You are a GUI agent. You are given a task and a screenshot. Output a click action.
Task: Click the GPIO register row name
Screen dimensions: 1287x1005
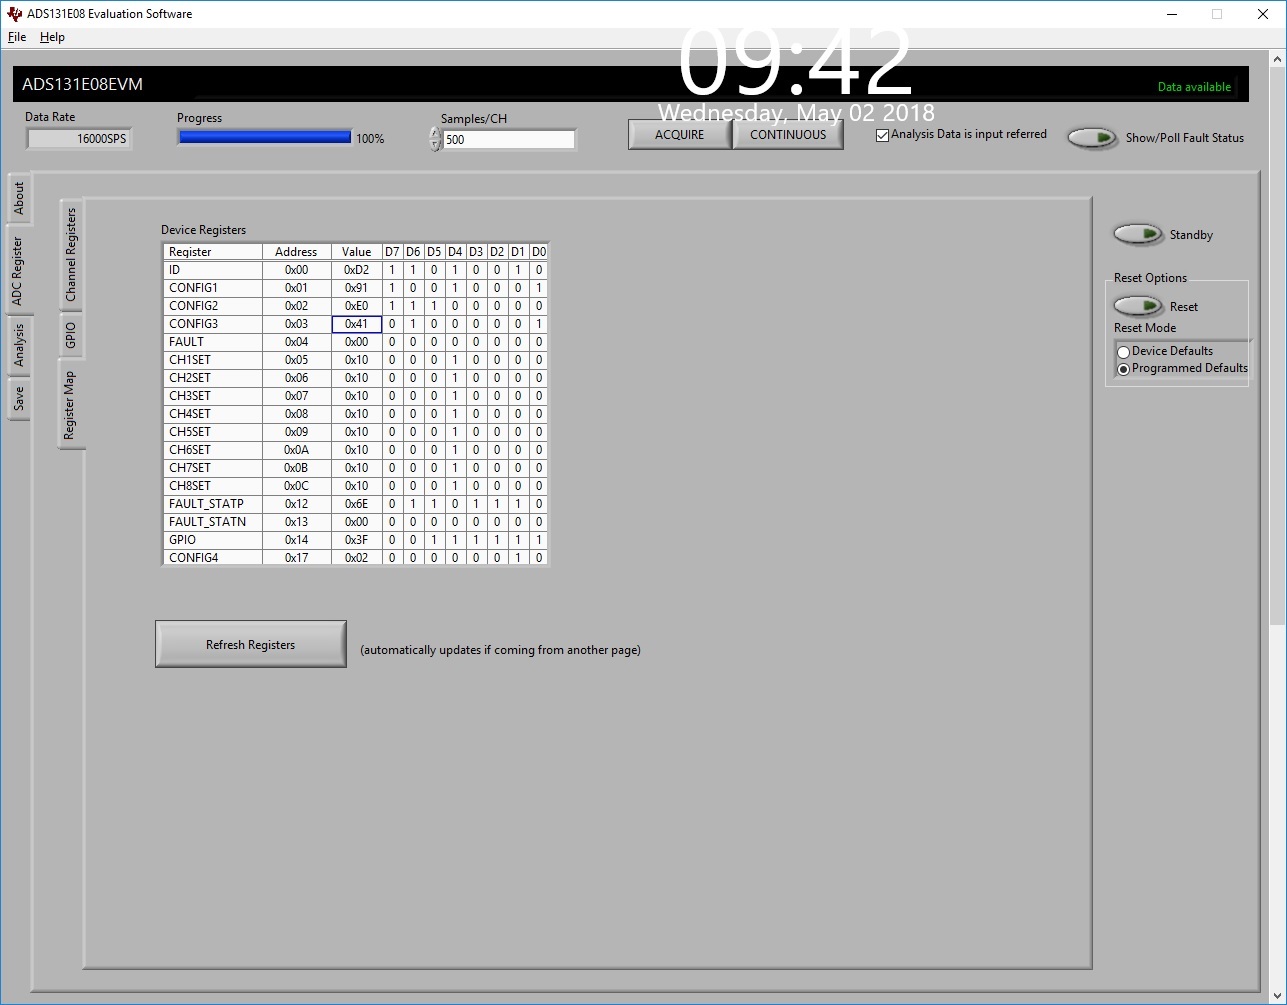tap(213, 540)
